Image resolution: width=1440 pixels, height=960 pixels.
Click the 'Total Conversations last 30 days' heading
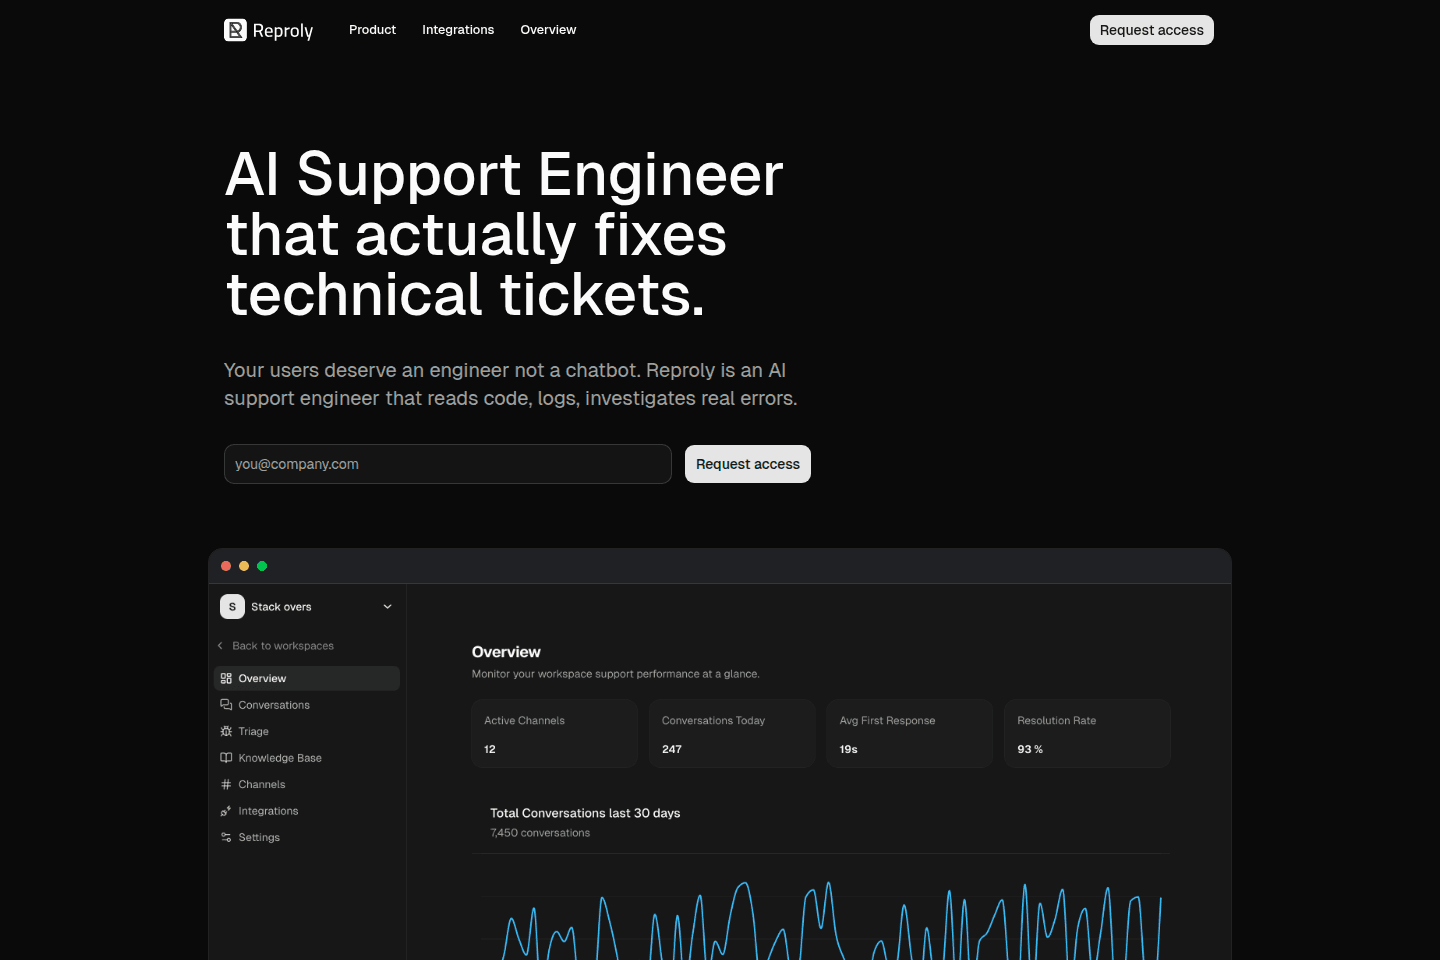[585, 813]
